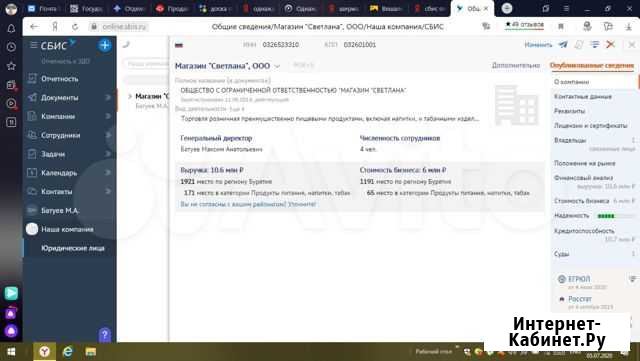The width and height of the screenshot is (640, 361).
Task: Open a new browser tab
Action: click(x=507, y=8)
